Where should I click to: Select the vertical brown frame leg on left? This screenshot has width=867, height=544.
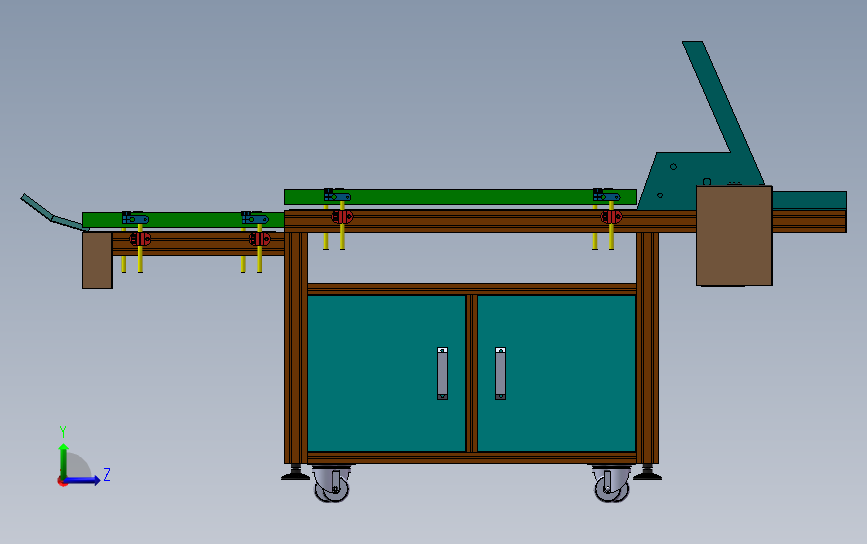pyautogui.click(x=296, y=347)
